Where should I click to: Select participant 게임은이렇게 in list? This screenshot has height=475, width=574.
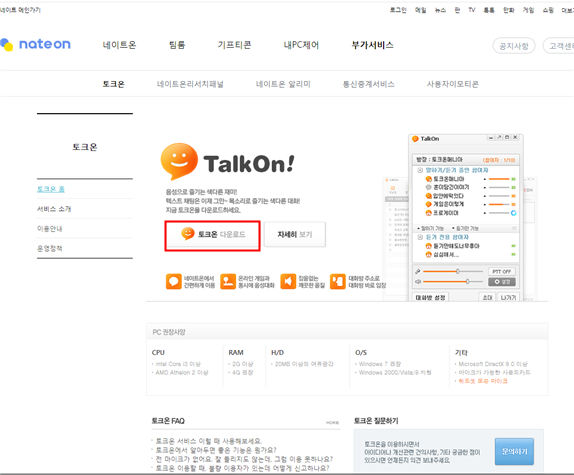(448, 204)
